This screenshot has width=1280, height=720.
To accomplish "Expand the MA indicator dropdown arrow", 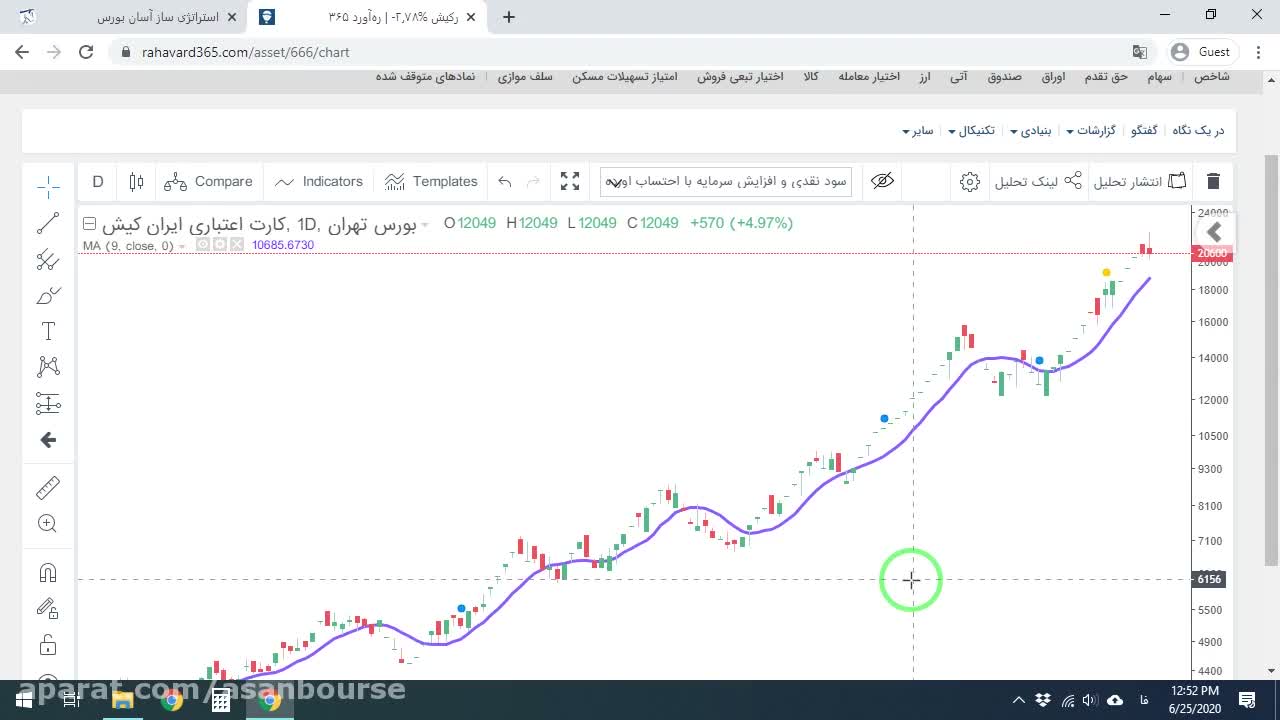I will click(182, 246).
